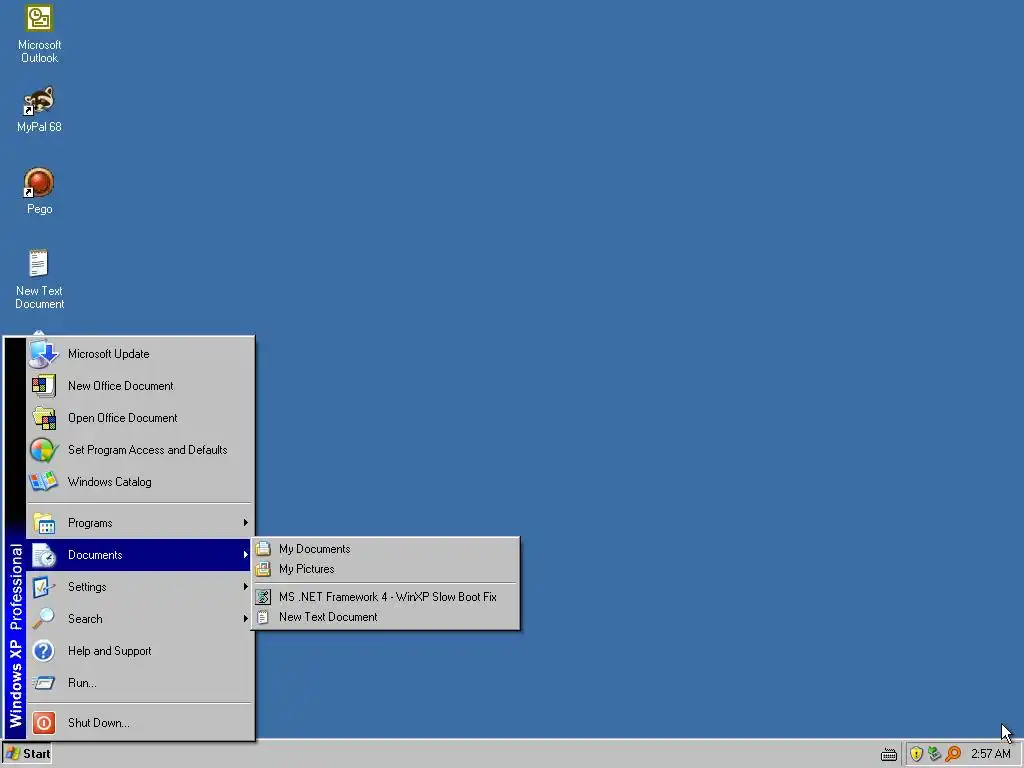The height and width of the screenshot is (768, 1024).
Task: Click the orange magnifier tray icon
Action: [953, 754]
